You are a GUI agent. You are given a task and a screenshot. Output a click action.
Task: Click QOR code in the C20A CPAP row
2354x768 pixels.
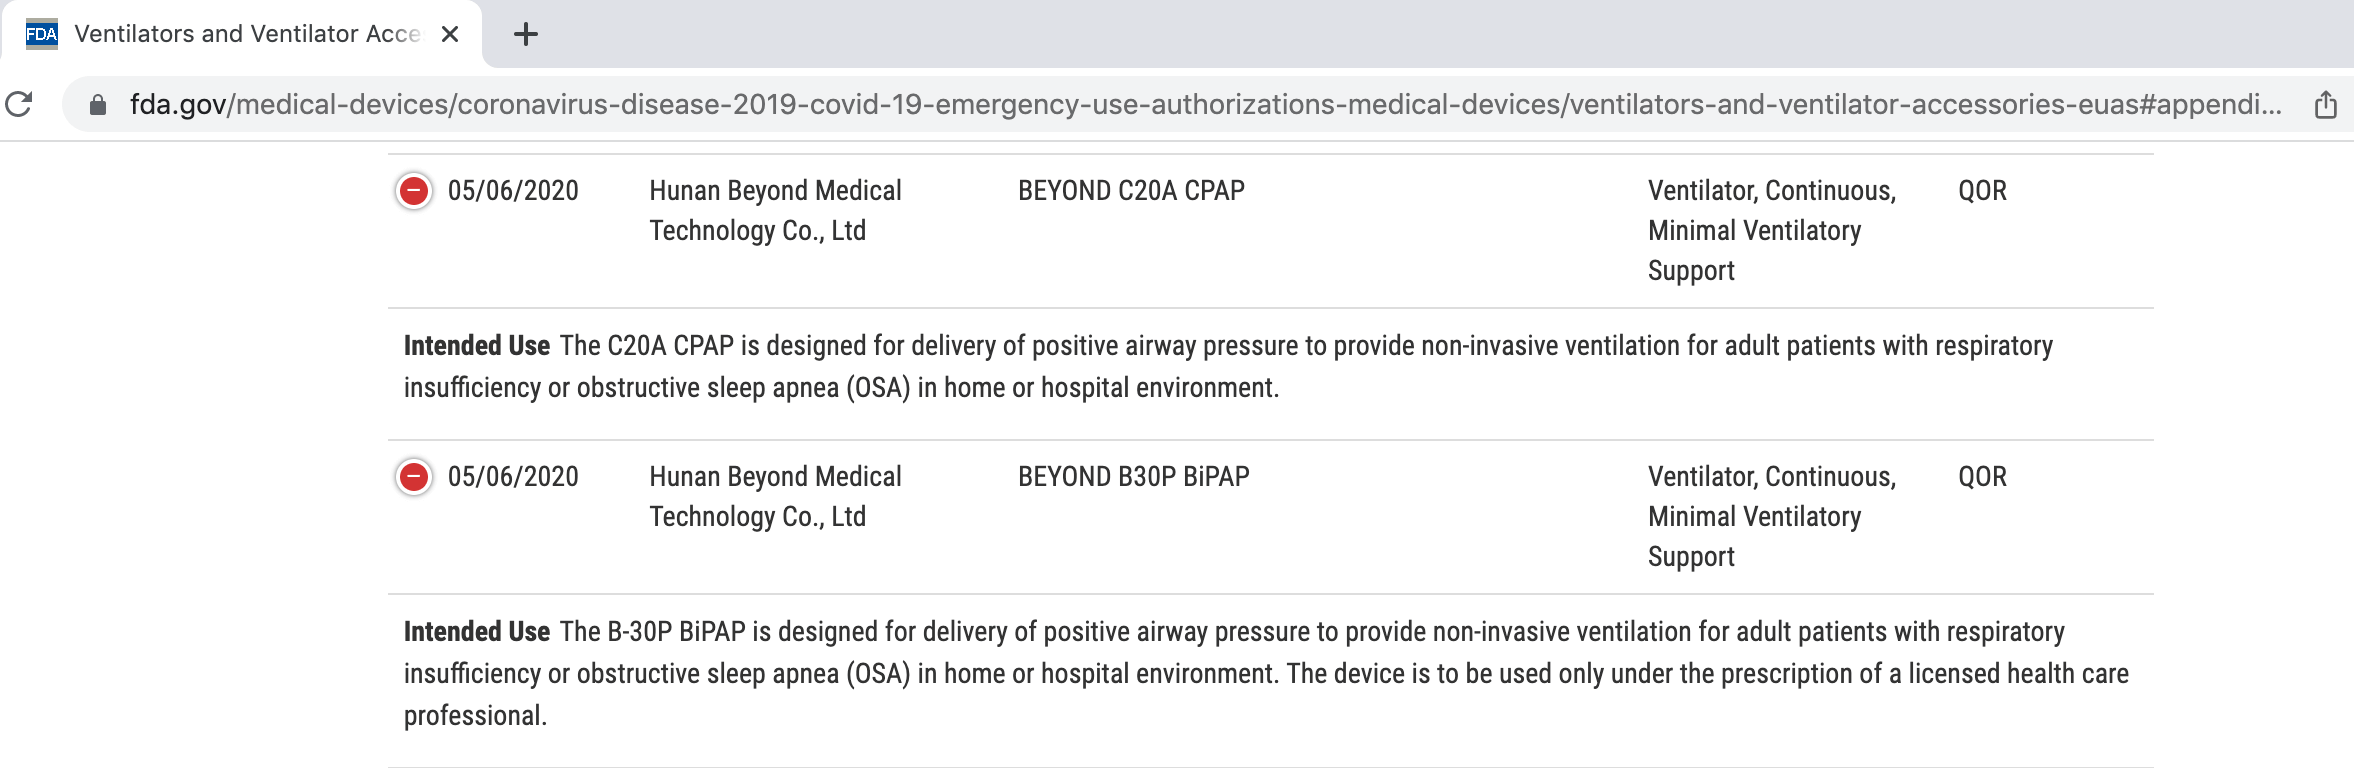pyautogui.click(x=1982, y=191)
